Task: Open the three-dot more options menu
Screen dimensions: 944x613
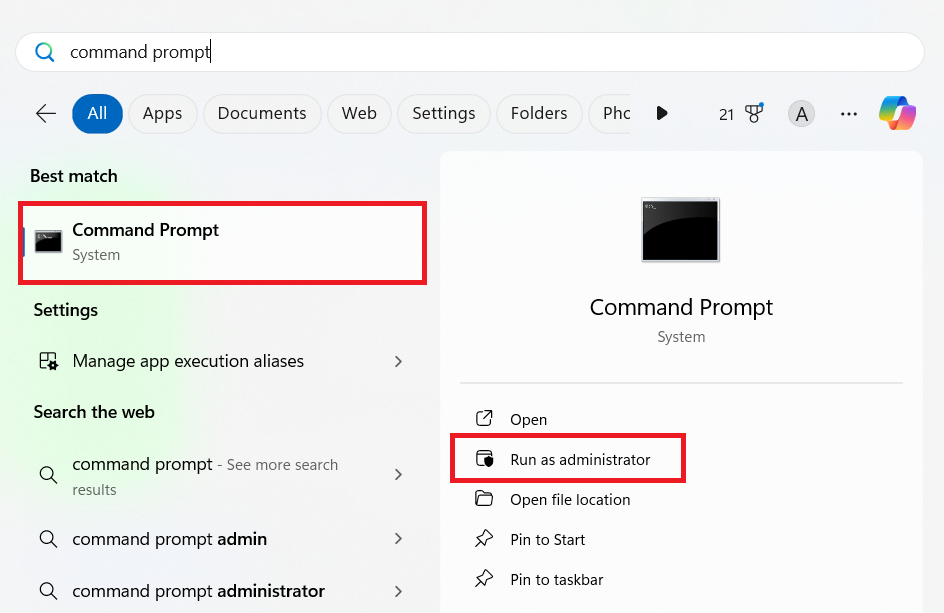Action: click(x=849, y=114)
